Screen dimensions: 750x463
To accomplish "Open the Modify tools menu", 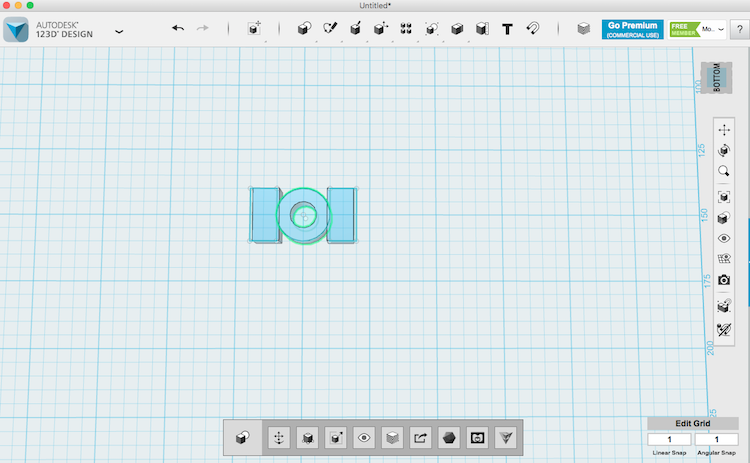I will pos(381,29).
